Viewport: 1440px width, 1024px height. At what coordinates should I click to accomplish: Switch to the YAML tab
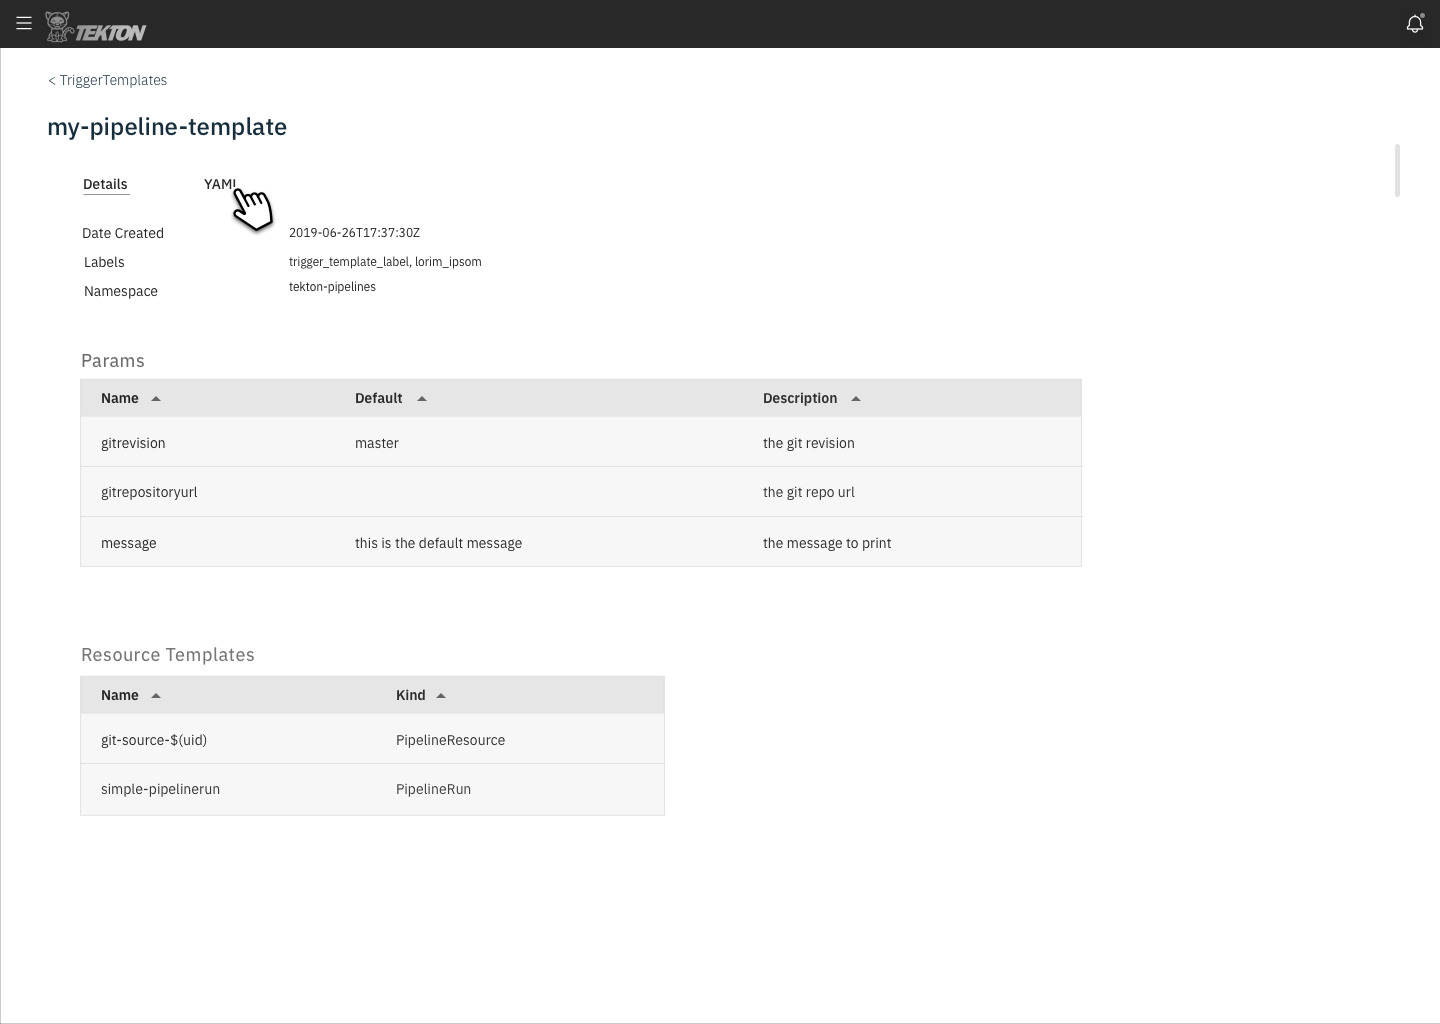[x=220, y=184]
